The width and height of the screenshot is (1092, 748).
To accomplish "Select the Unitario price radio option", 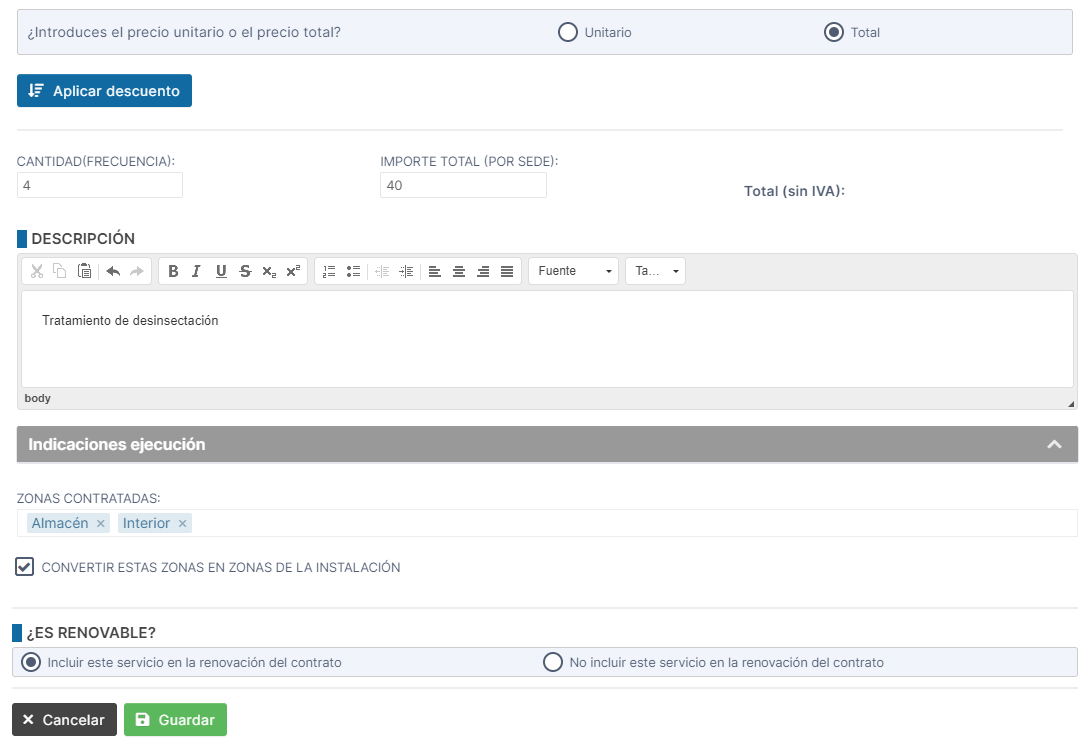I will click(568, 32).
